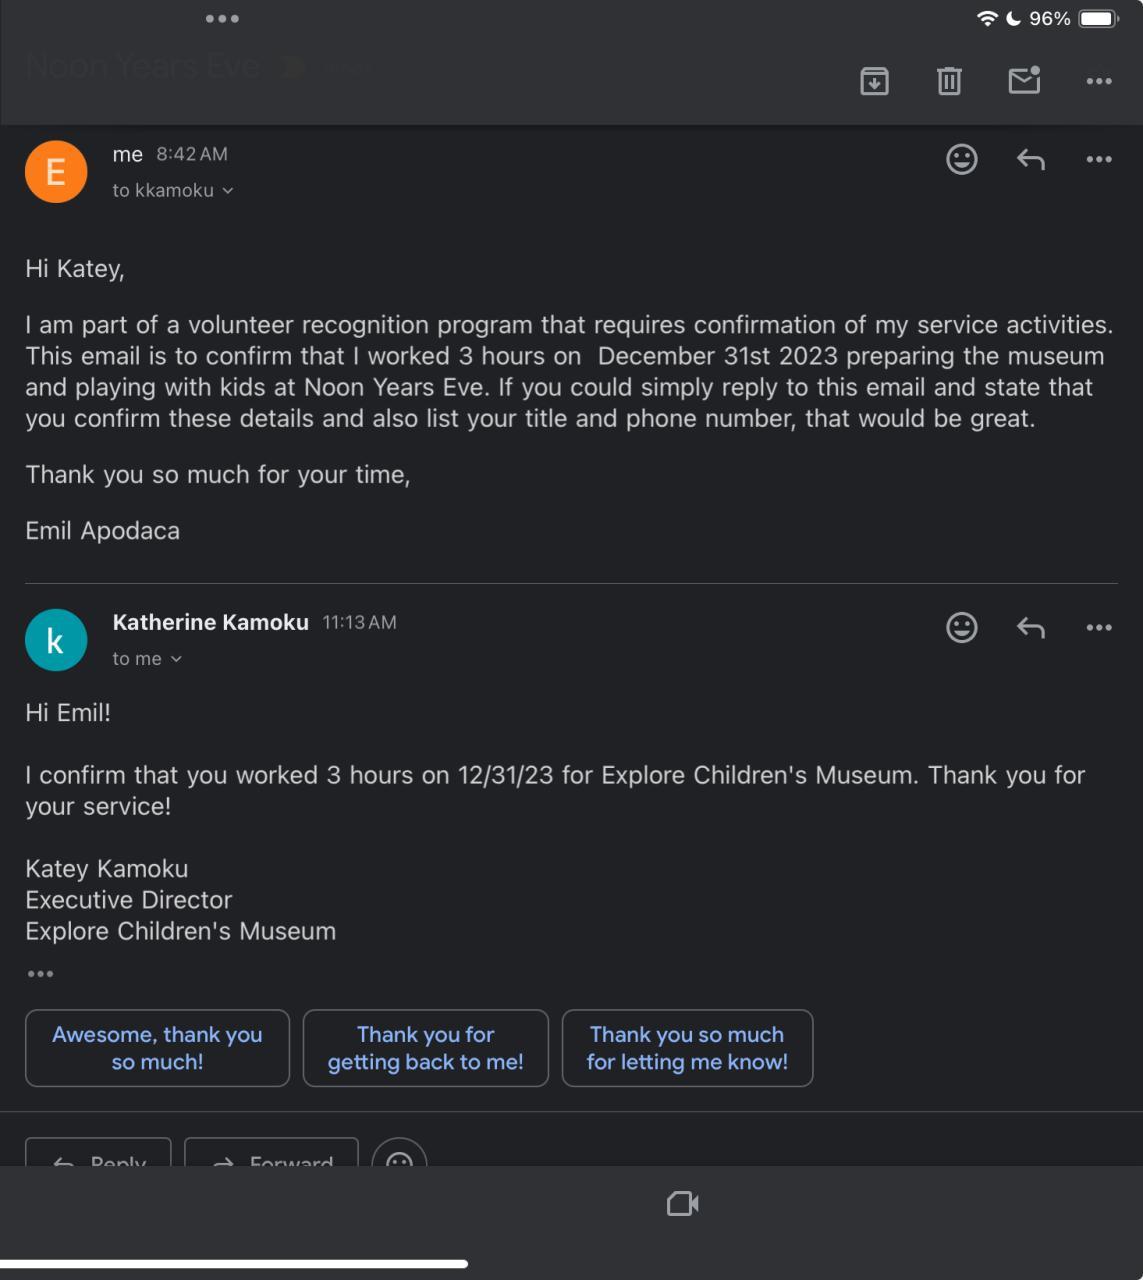1143x1280 pixels.
Task: Open the Meet video camera tab
Action: [x=683, y=1204]
